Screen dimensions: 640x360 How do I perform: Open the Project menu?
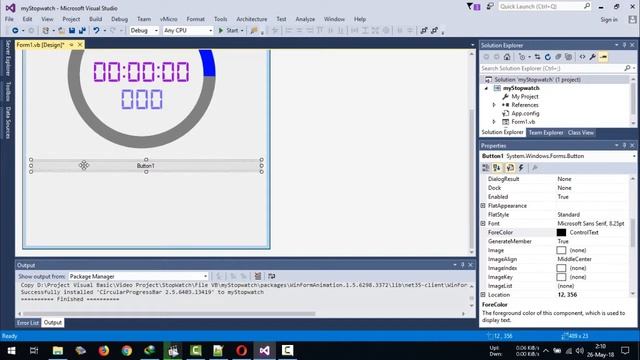click(71, 19)
